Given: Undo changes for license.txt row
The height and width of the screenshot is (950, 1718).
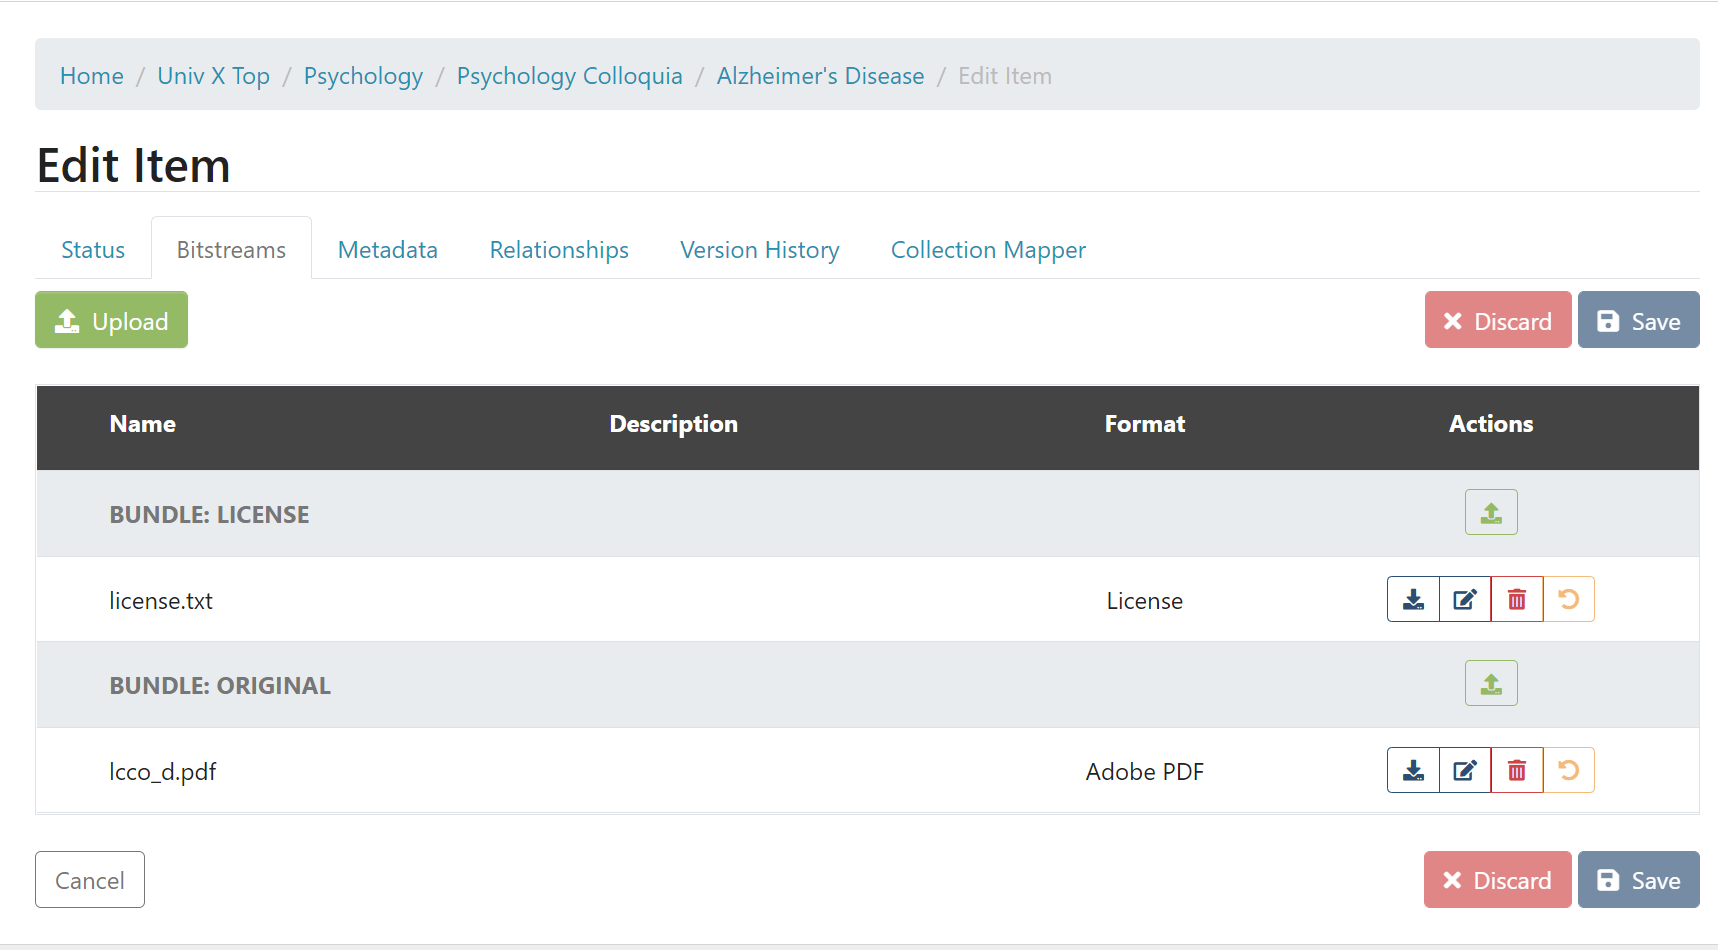Looking at the screenshot, I should (1569, 599).
